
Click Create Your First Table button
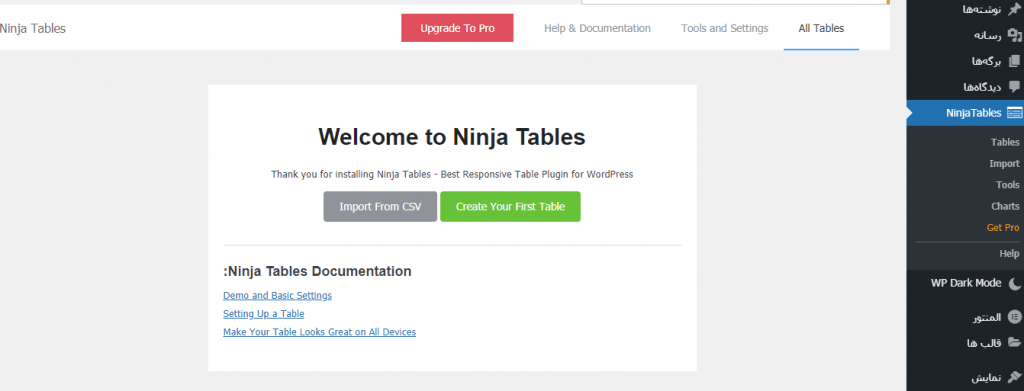point(510,206)
